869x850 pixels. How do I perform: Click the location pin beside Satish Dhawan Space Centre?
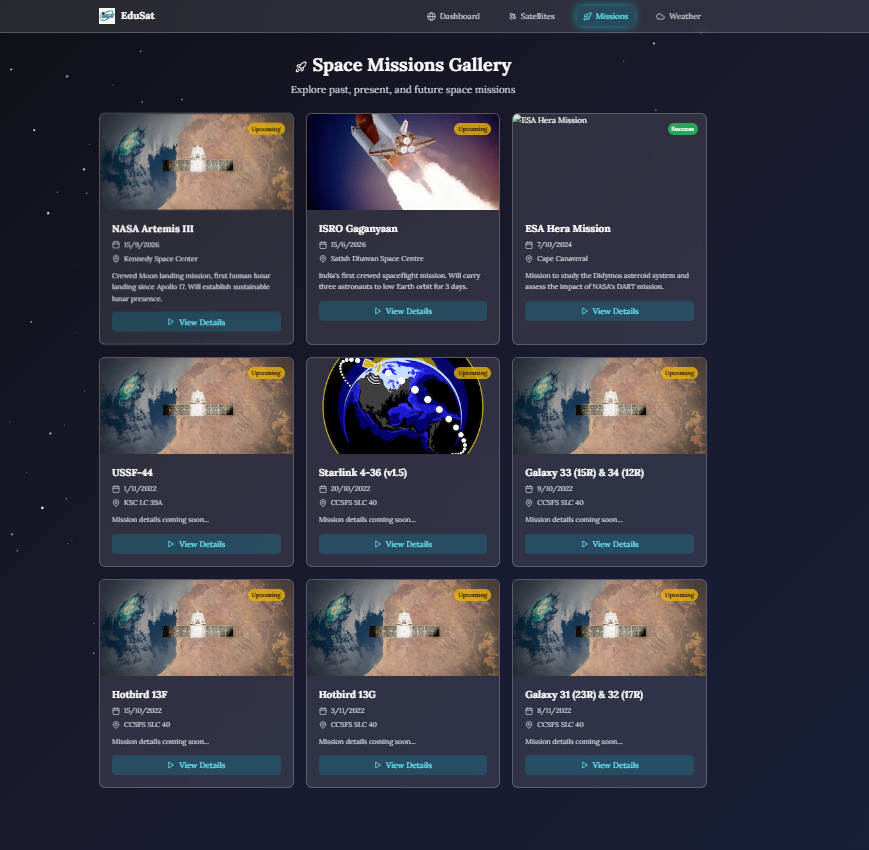coord(323,259)
